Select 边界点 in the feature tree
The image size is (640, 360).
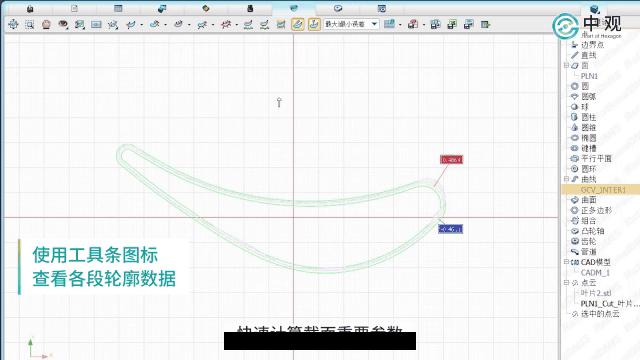tap(592, 45)
